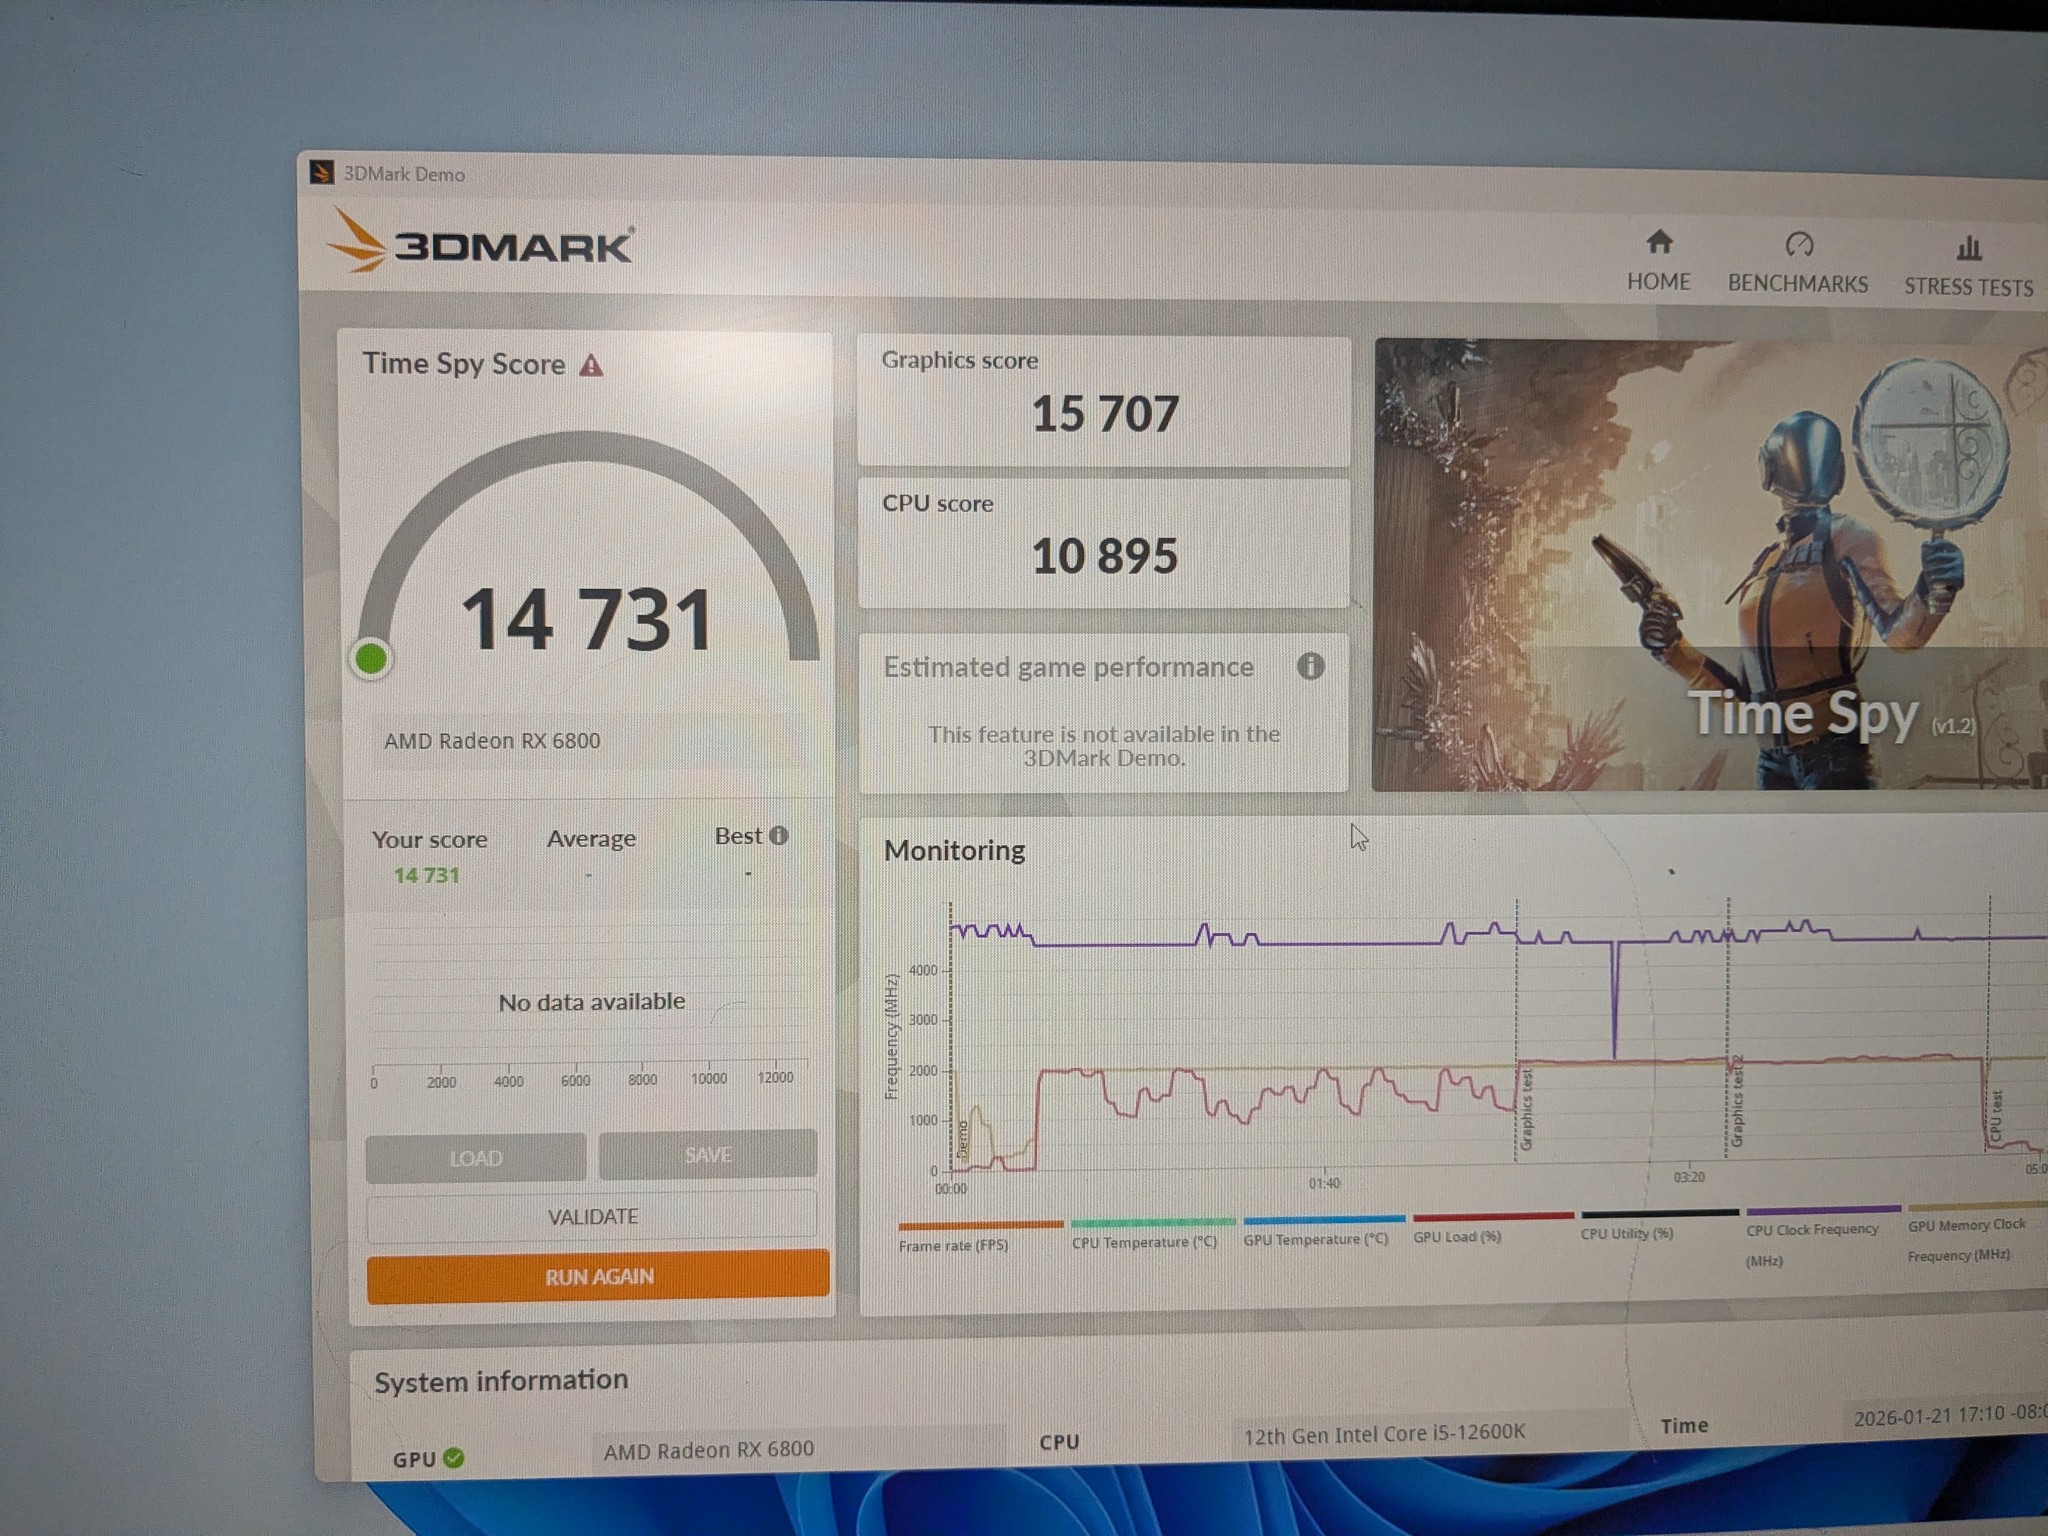The image size is (2048, 1536).
Task: Click the Graphics test 2 marker in chart
Action: [x=1737, y=1103]
